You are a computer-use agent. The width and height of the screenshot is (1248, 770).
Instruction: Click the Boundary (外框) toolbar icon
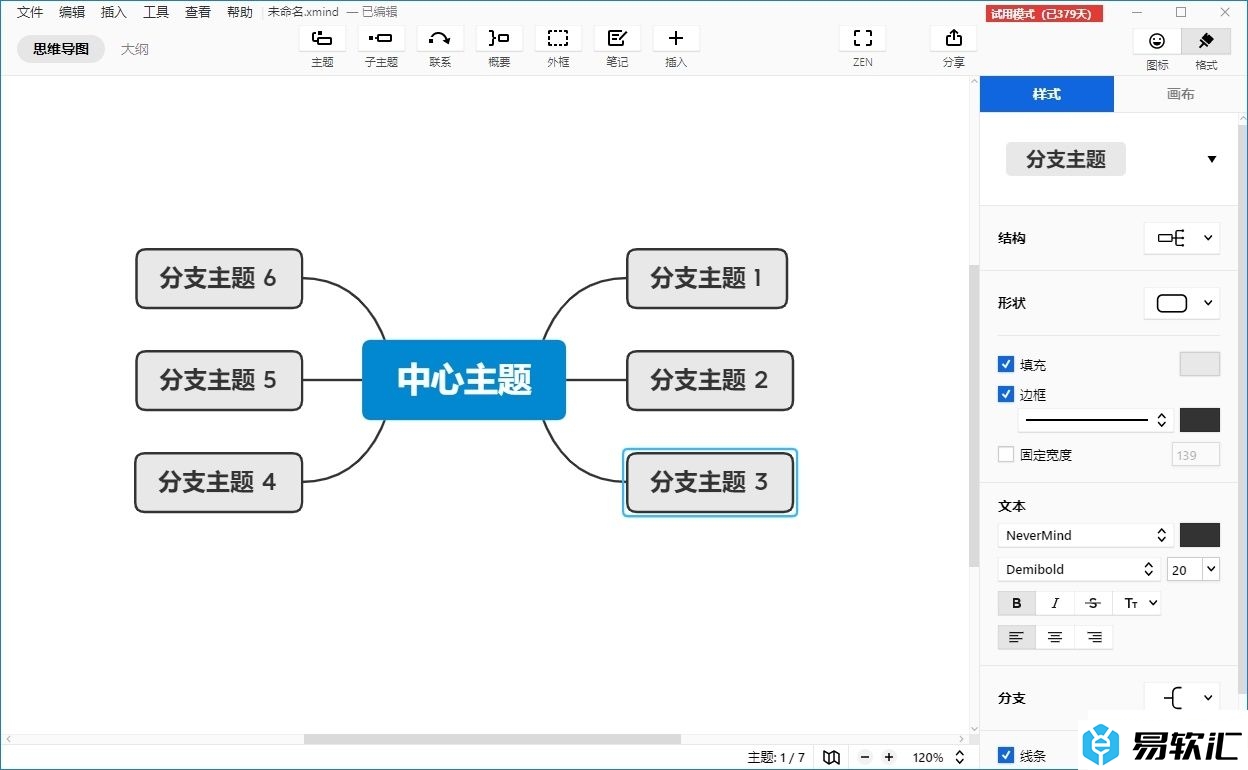pos(558,39)
